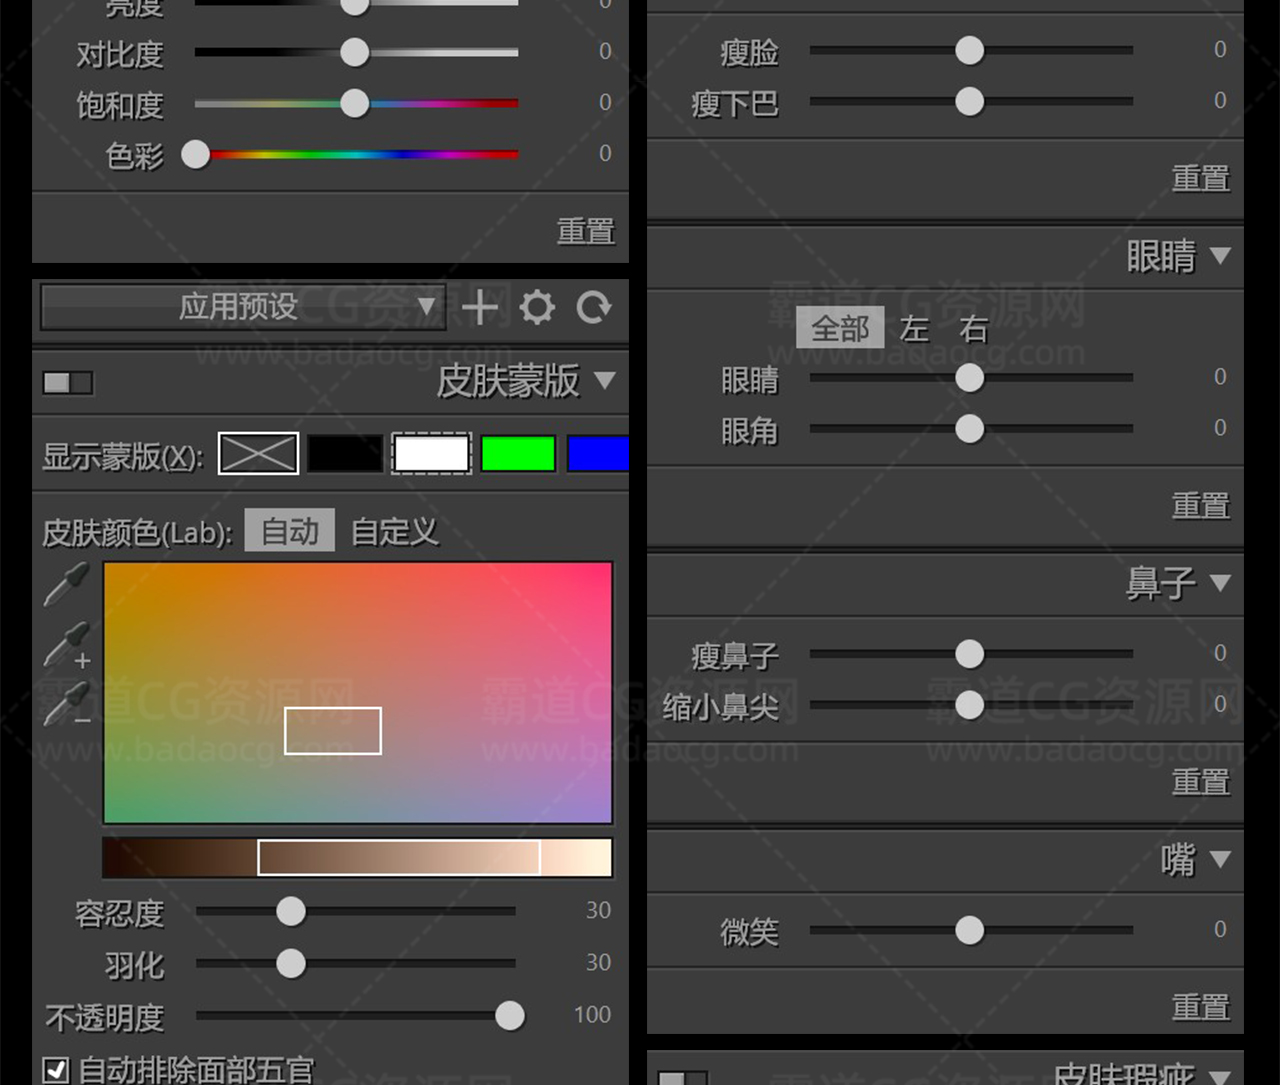Click the 瘦脸 slider handle

[969, 50]
